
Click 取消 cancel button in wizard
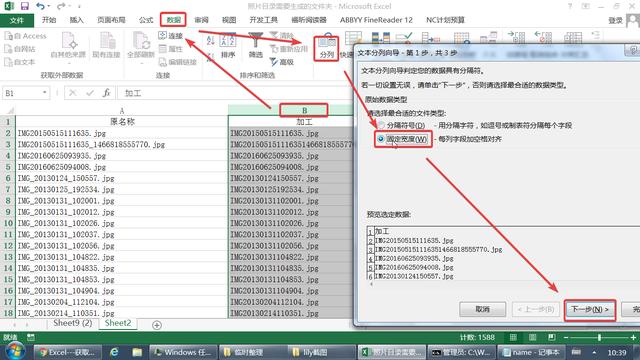tap(482, 309)
